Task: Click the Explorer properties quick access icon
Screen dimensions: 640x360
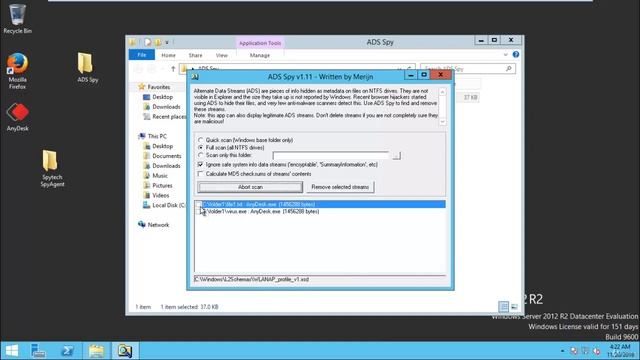Action: pos(148,42)
